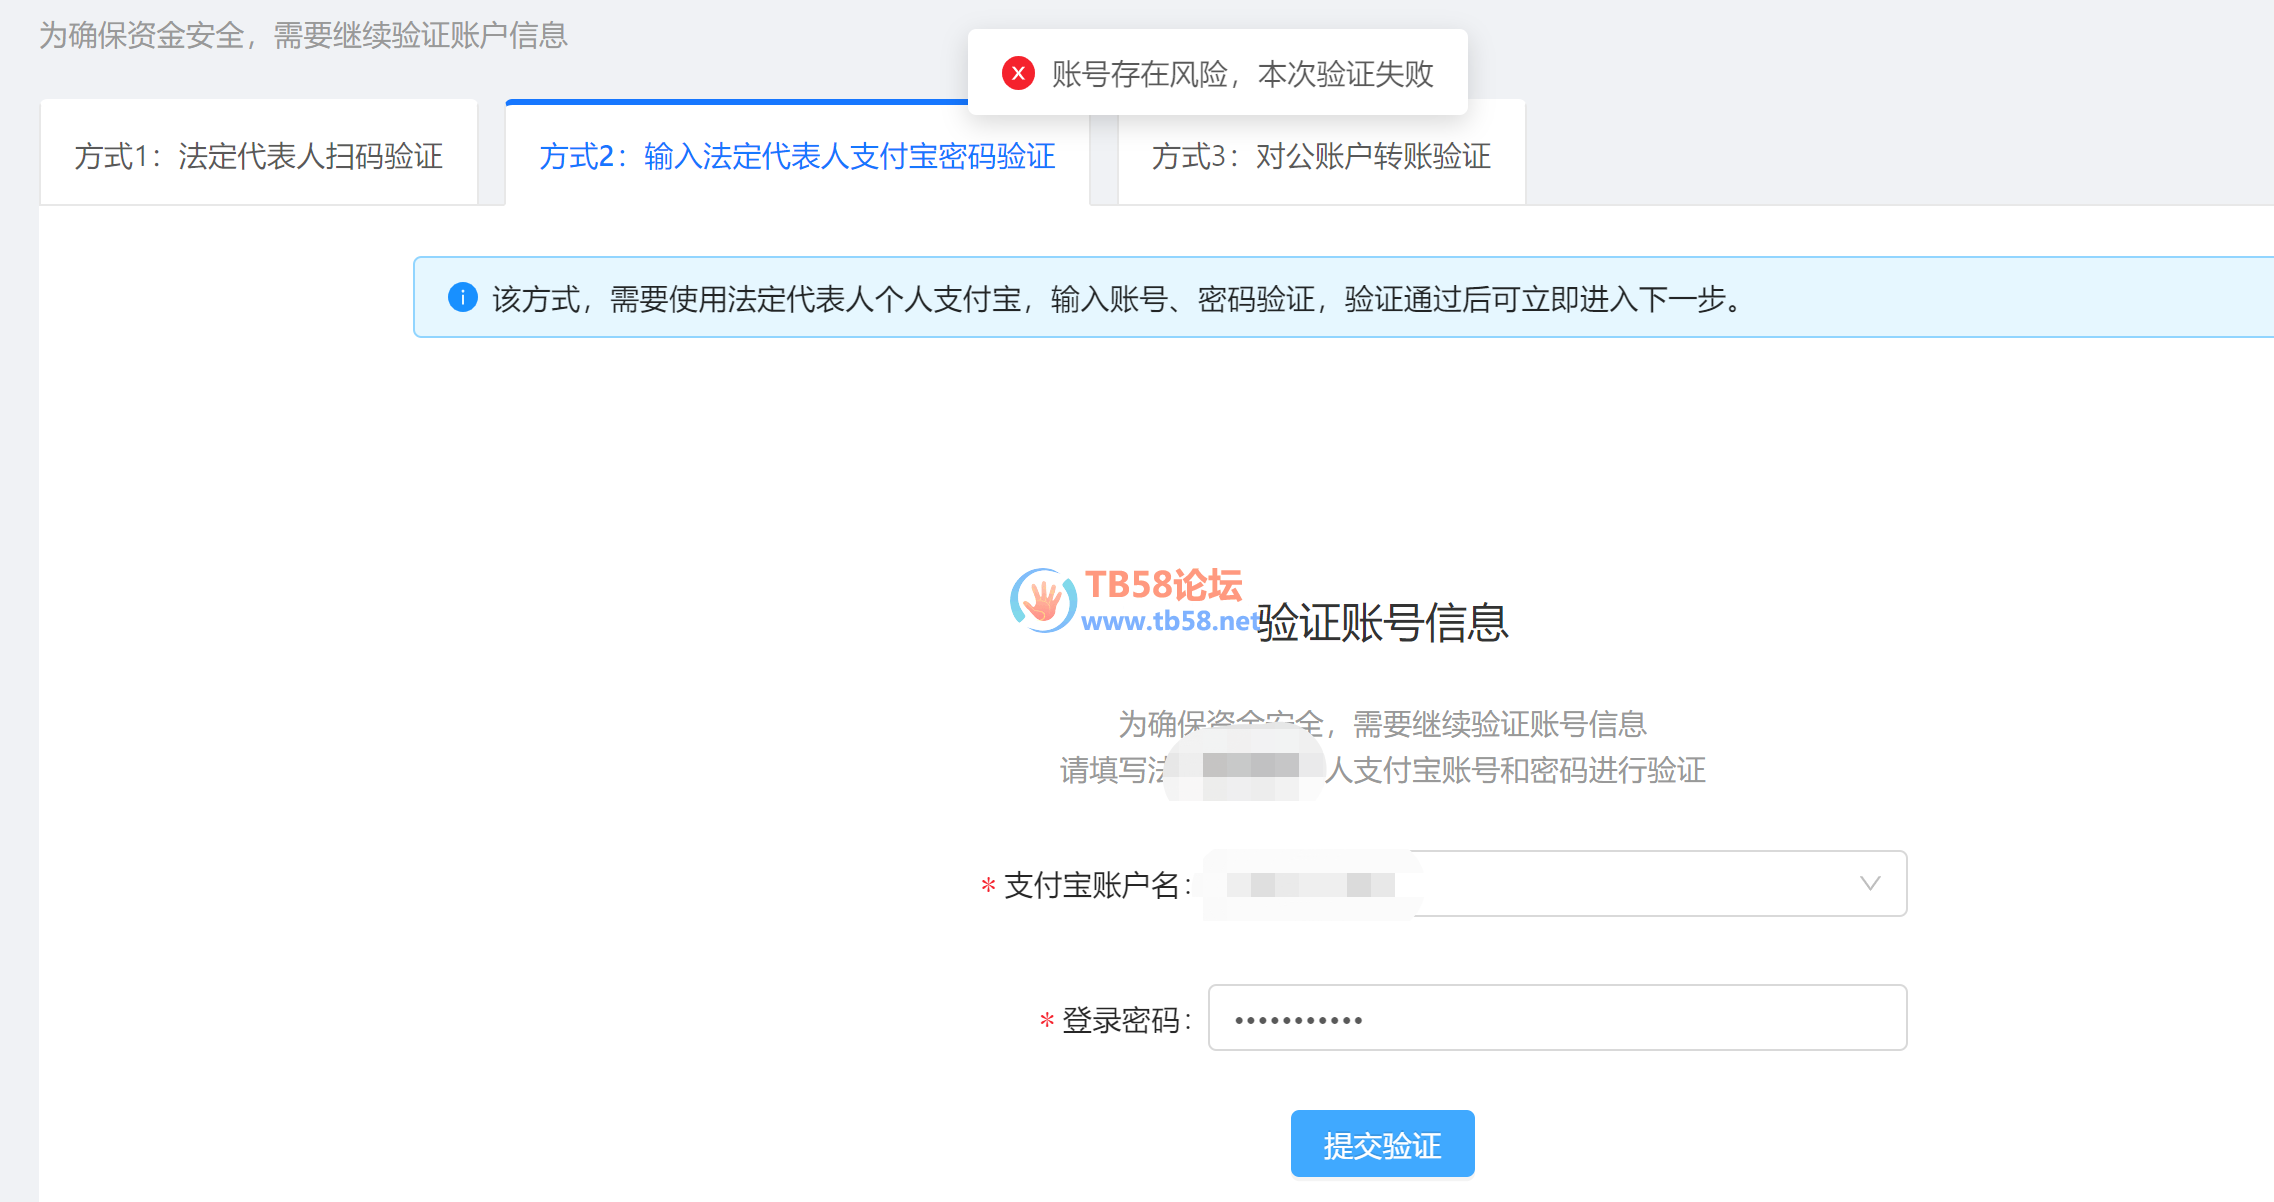Click the 提交验证 button
The width and height of the screenshot is (2274, 1202).
[1382, 1144]
